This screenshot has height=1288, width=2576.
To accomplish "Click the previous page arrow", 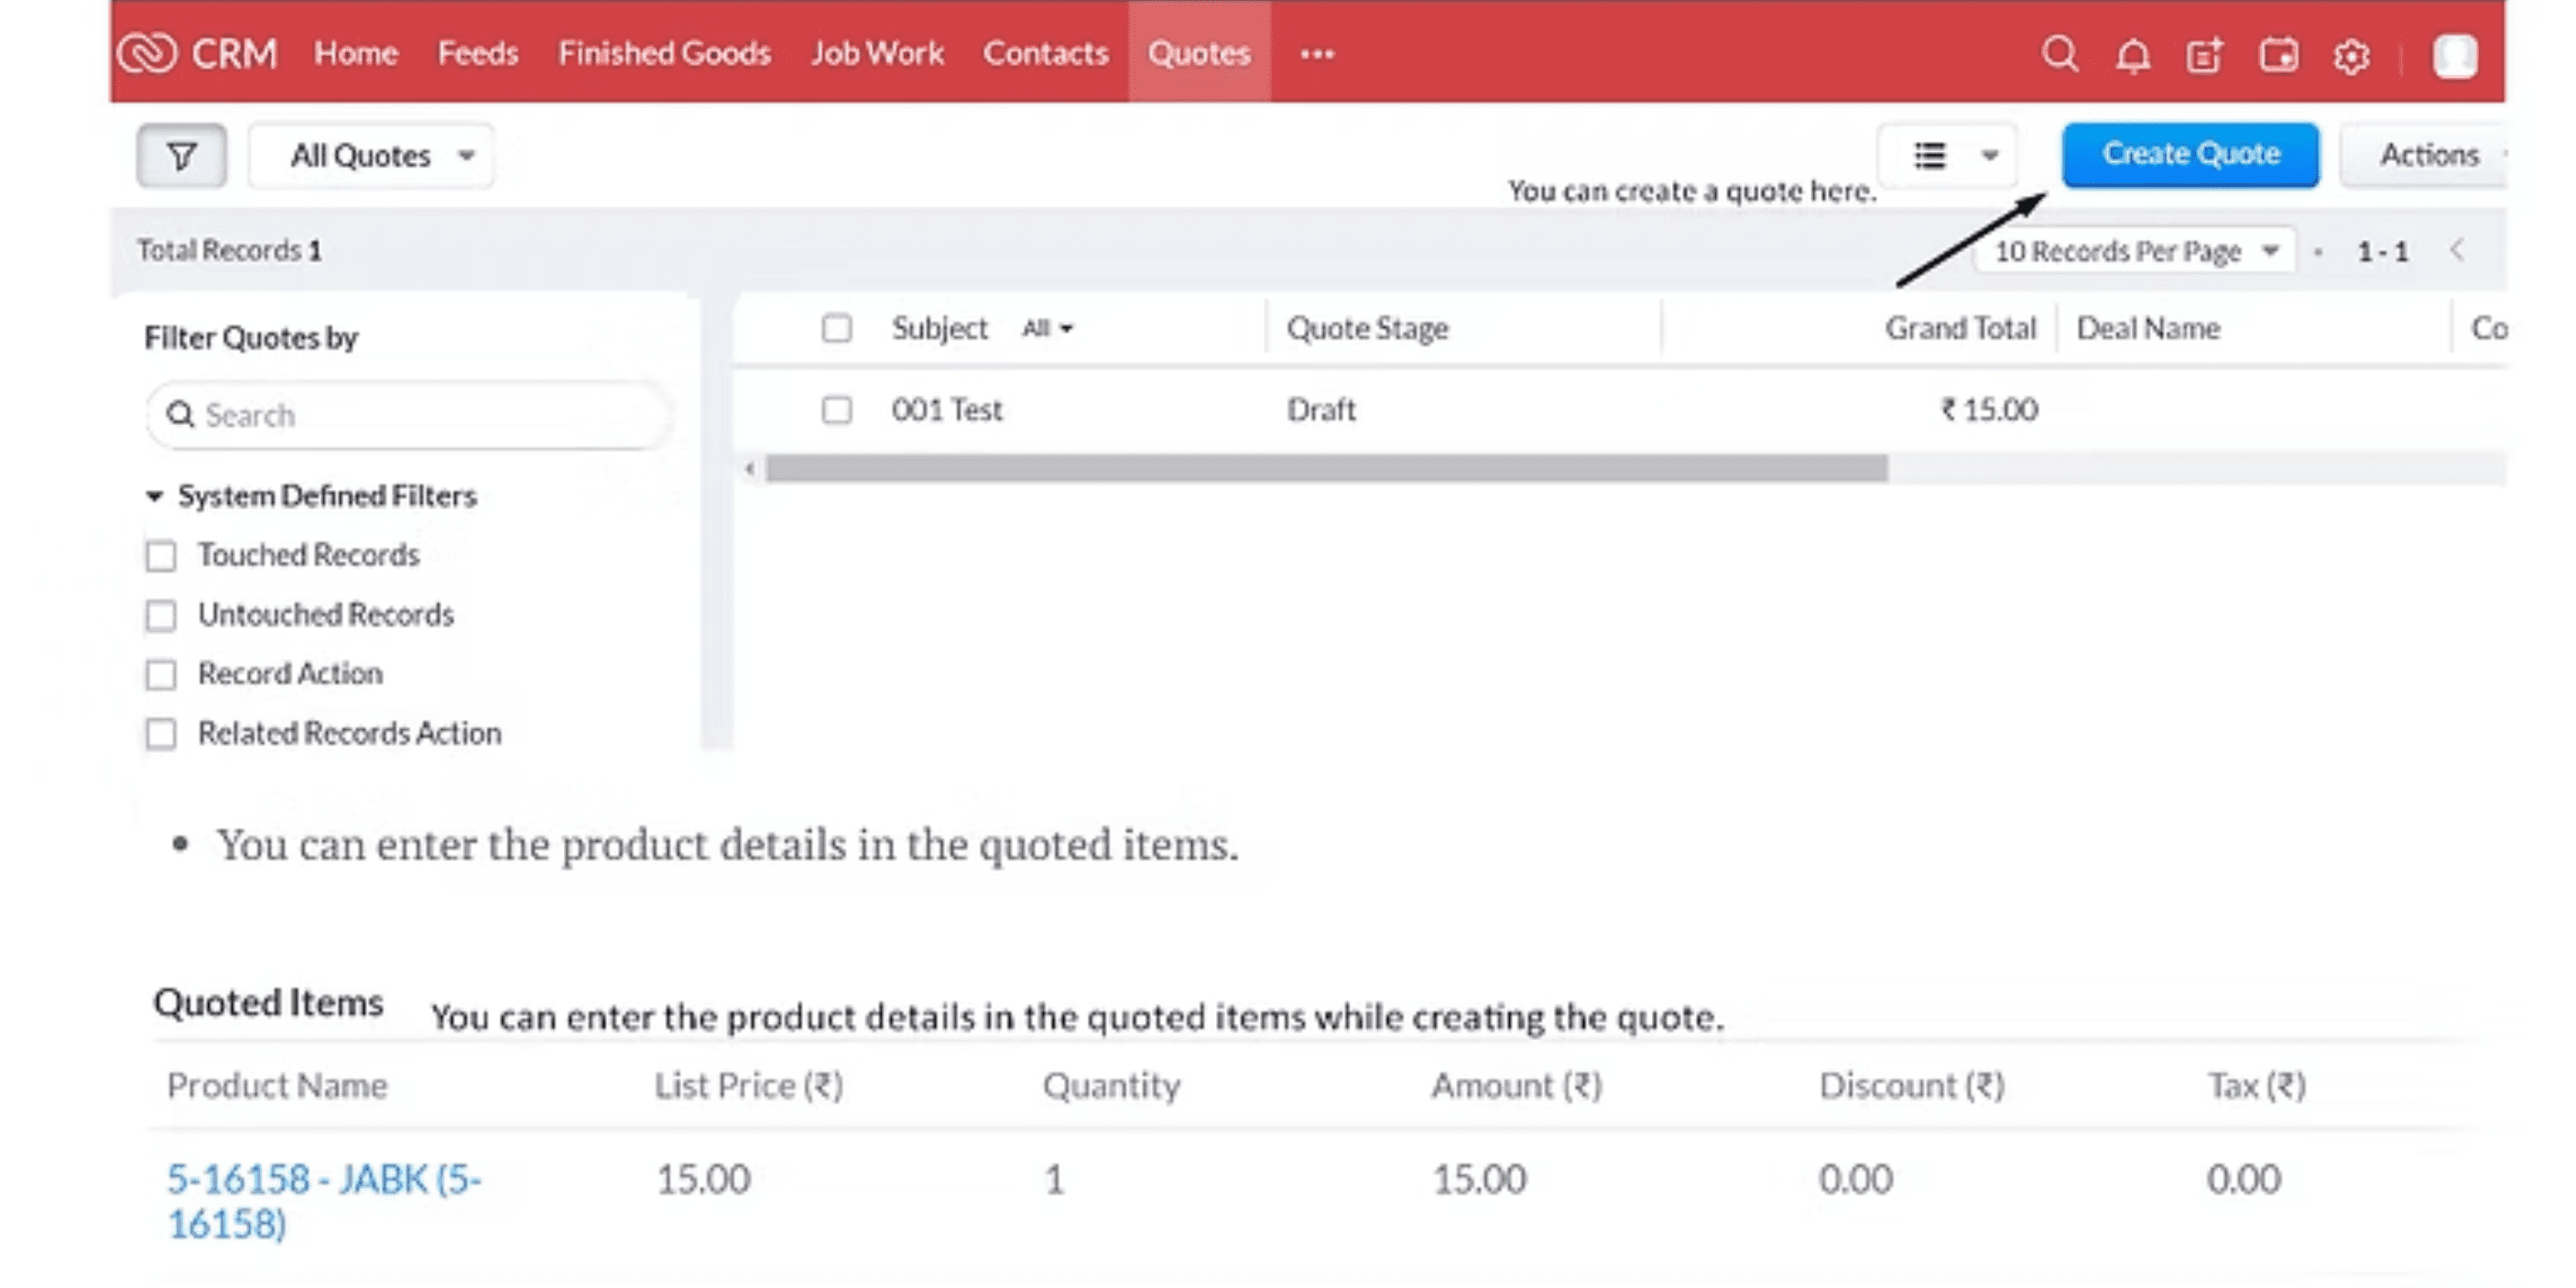I will pyautogui.click(x=2457, y=250).
